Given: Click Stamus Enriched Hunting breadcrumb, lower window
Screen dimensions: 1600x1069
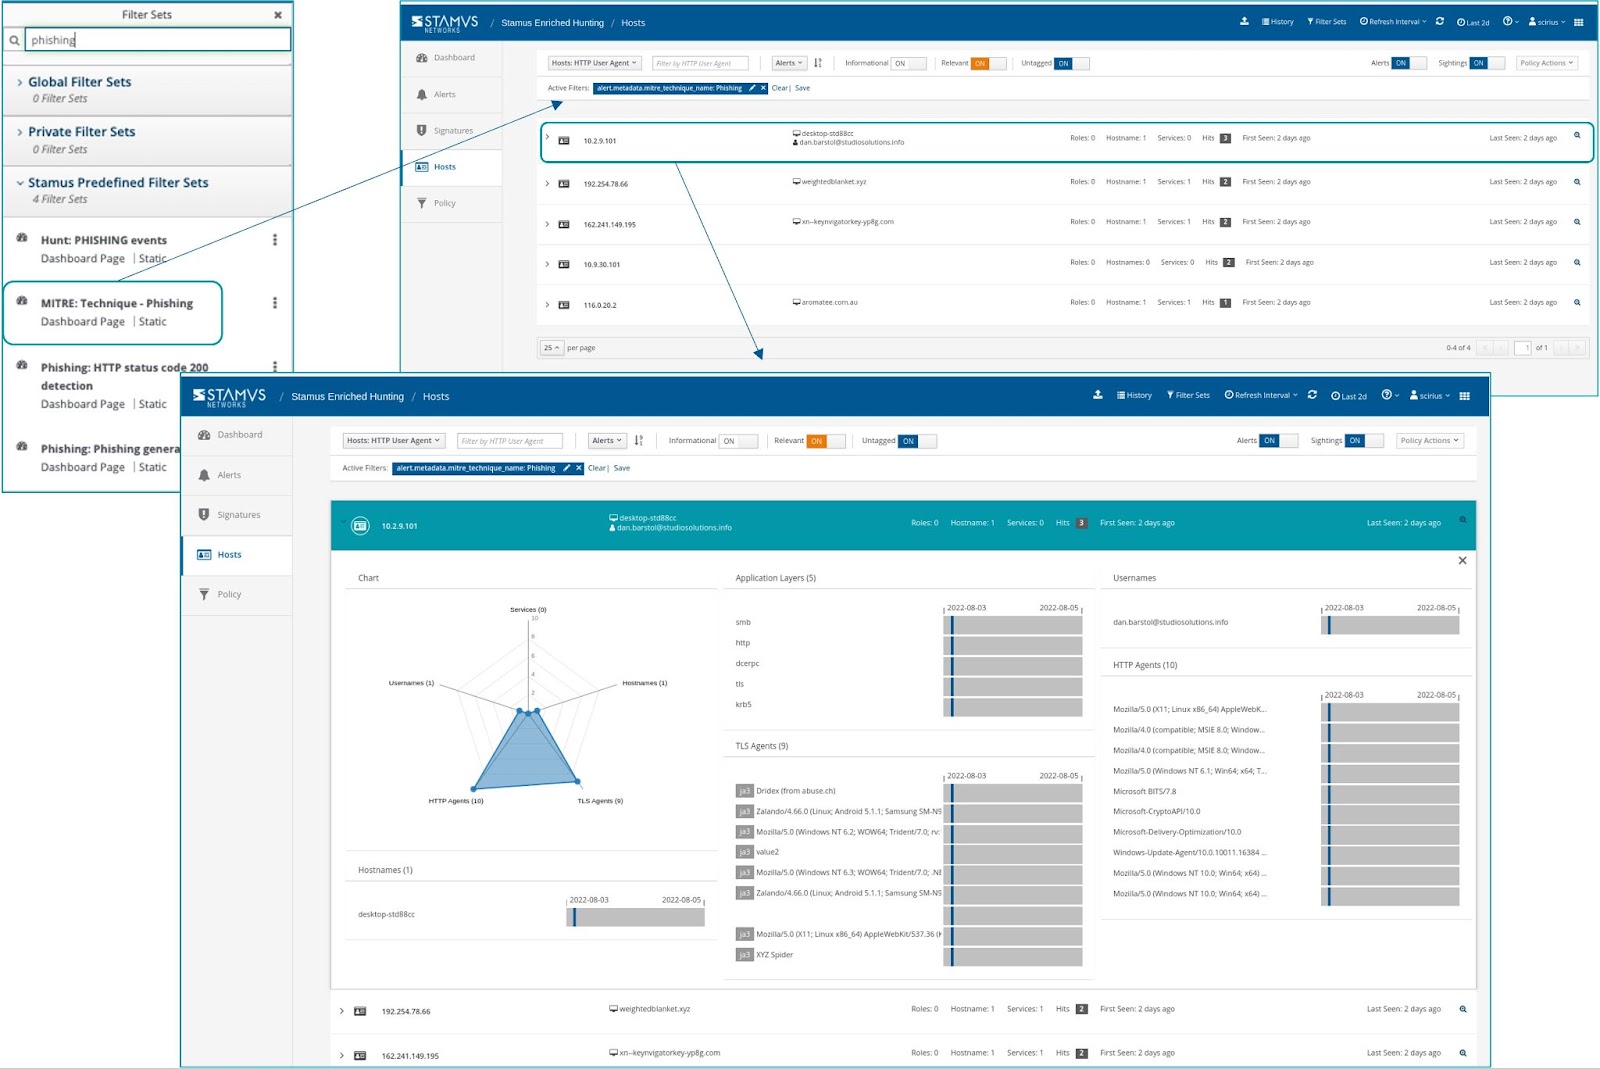Looking at the screenshot, I should [x=347, y=397].
